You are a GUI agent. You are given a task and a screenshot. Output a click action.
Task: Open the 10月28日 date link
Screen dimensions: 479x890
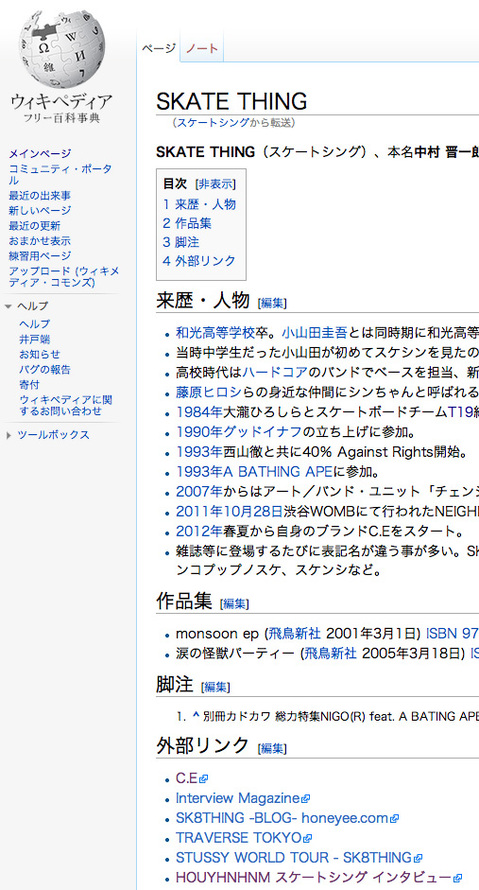click(x=253, y=512)
